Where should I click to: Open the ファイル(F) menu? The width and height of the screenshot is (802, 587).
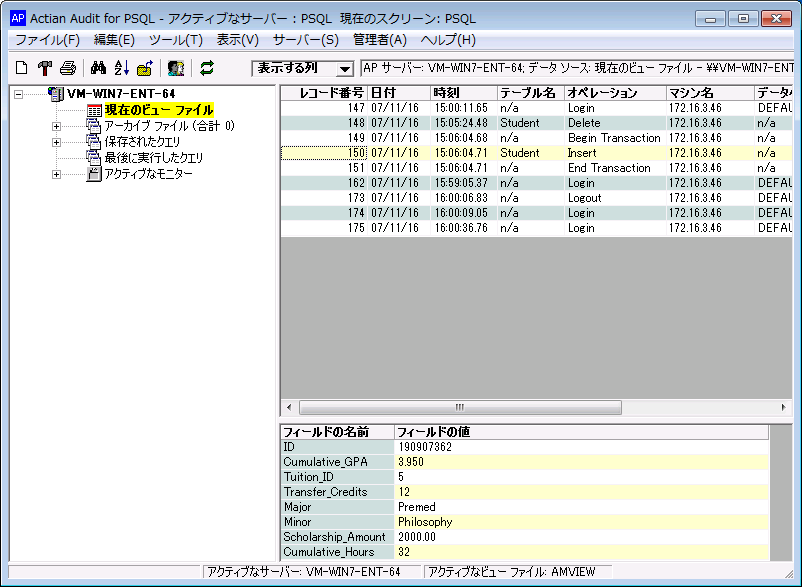47,40
